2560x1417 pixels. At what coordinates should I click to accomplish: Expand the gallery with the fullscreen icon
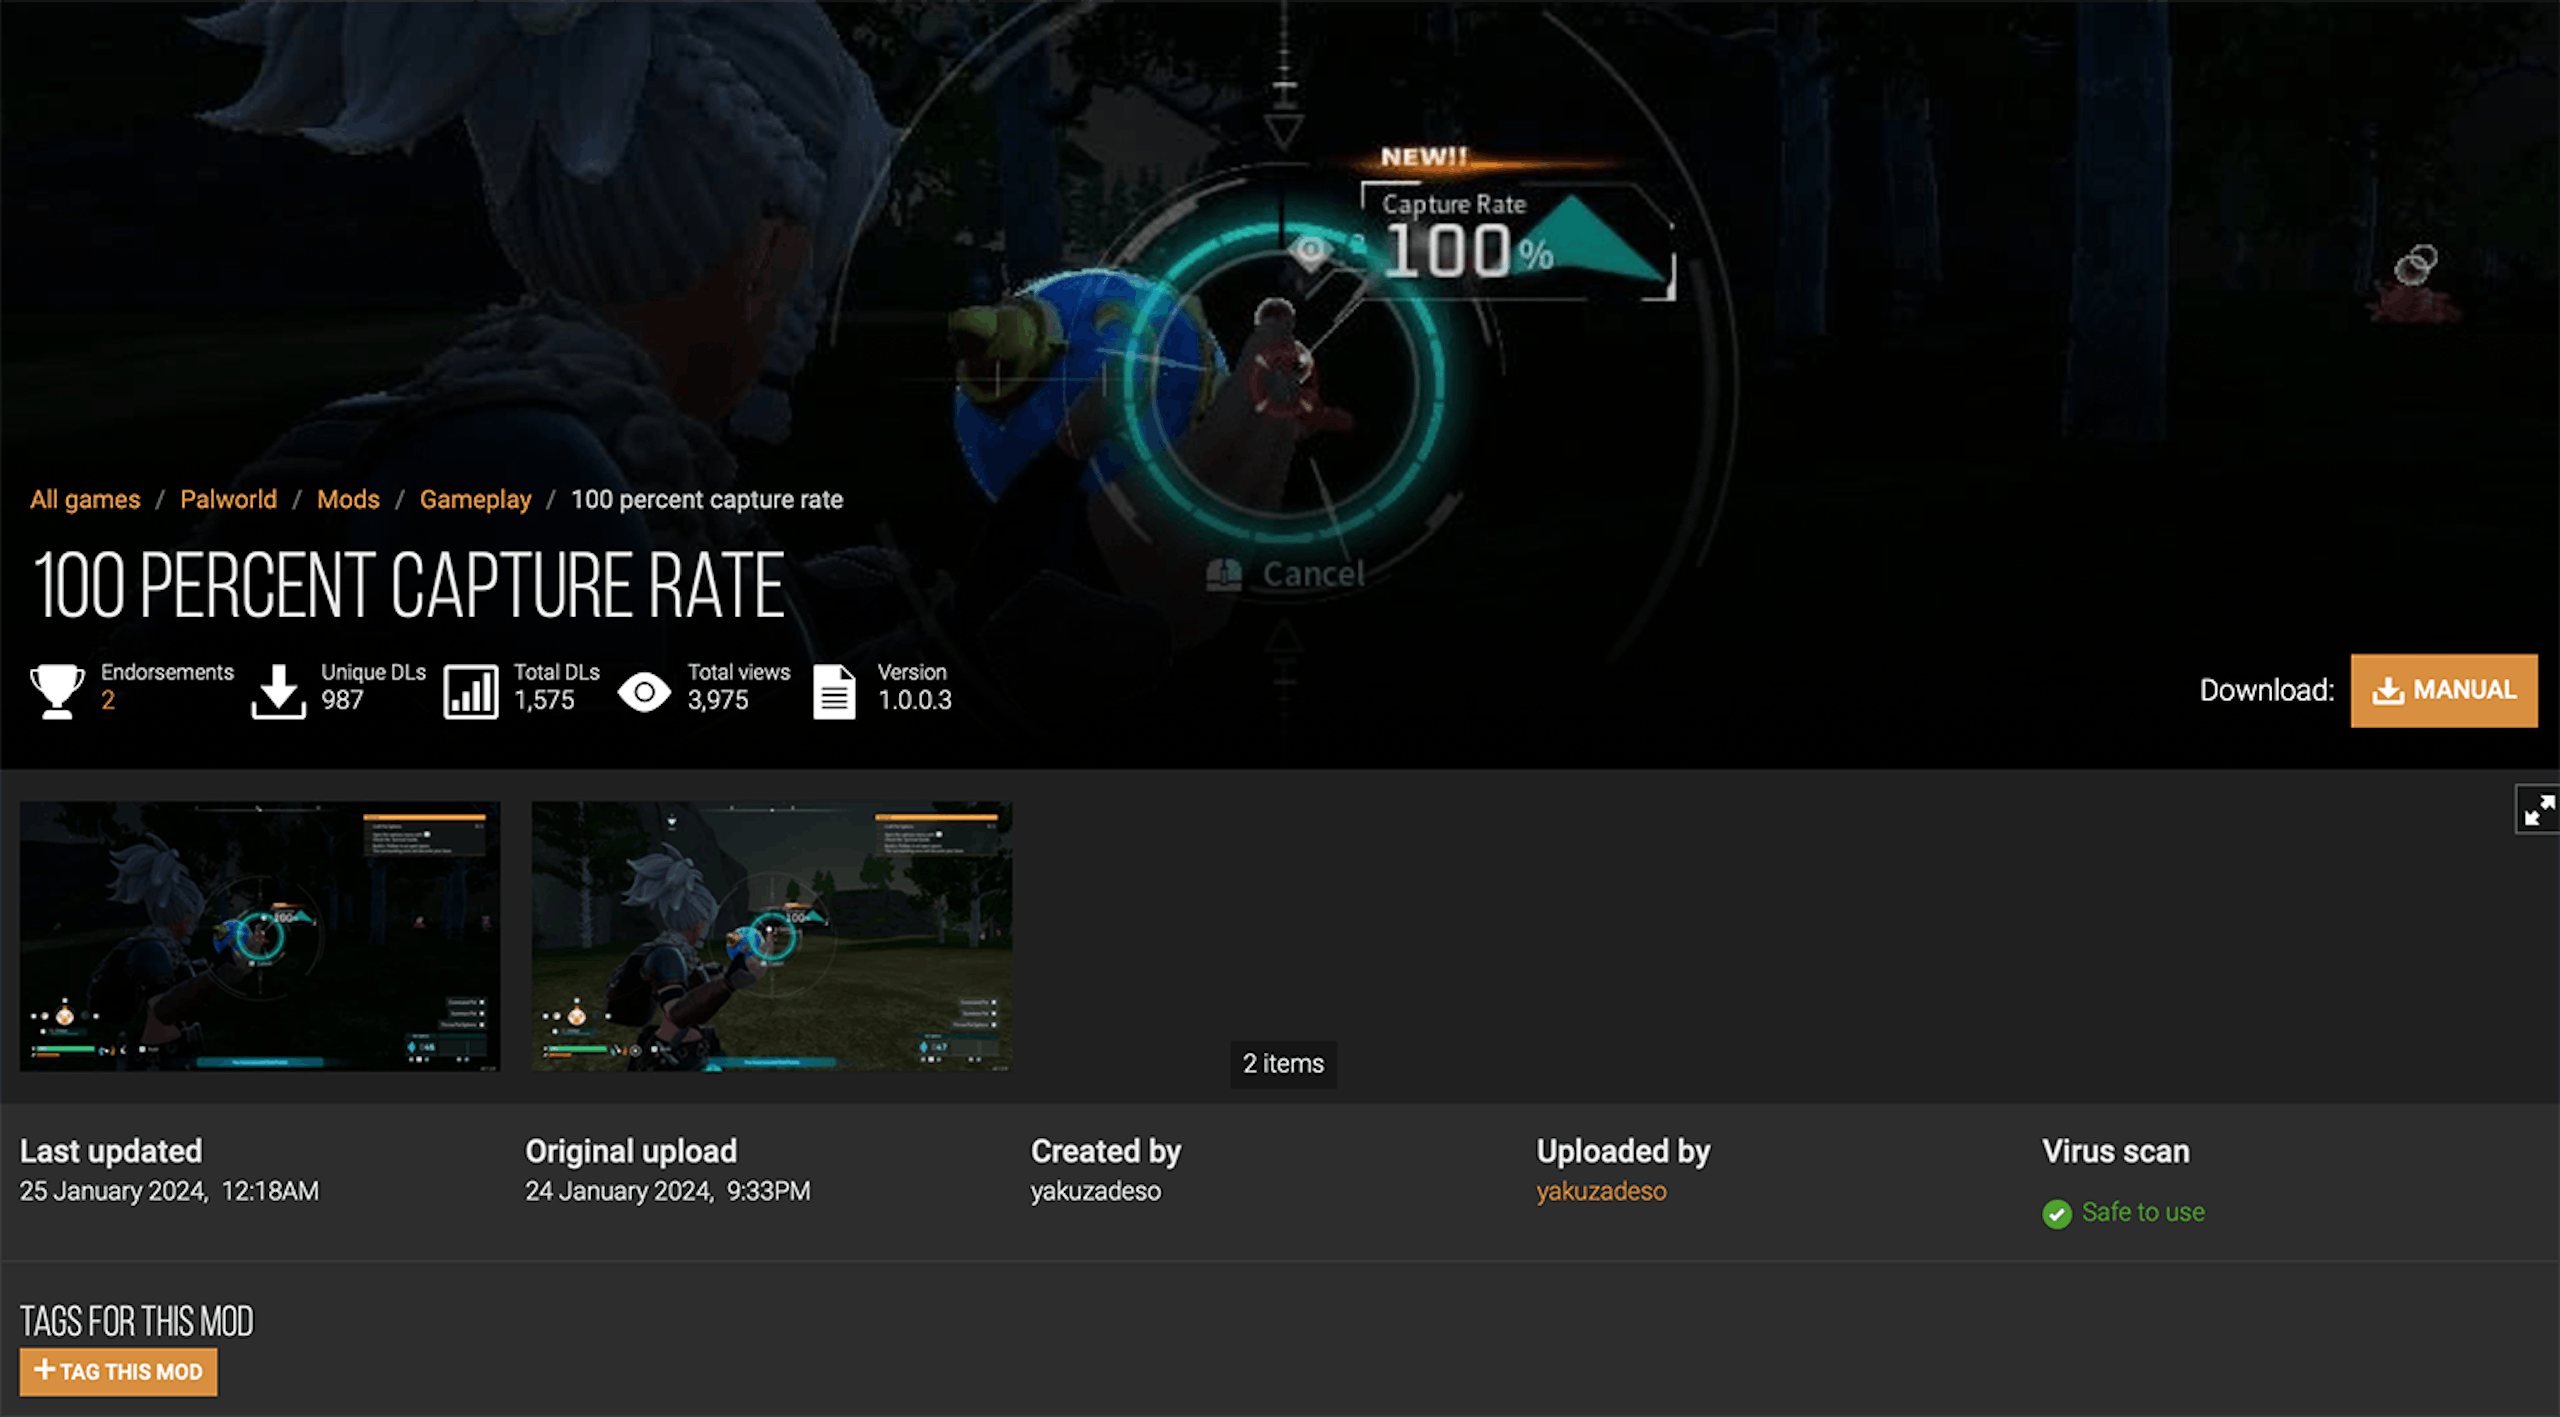coord(2538,809)
